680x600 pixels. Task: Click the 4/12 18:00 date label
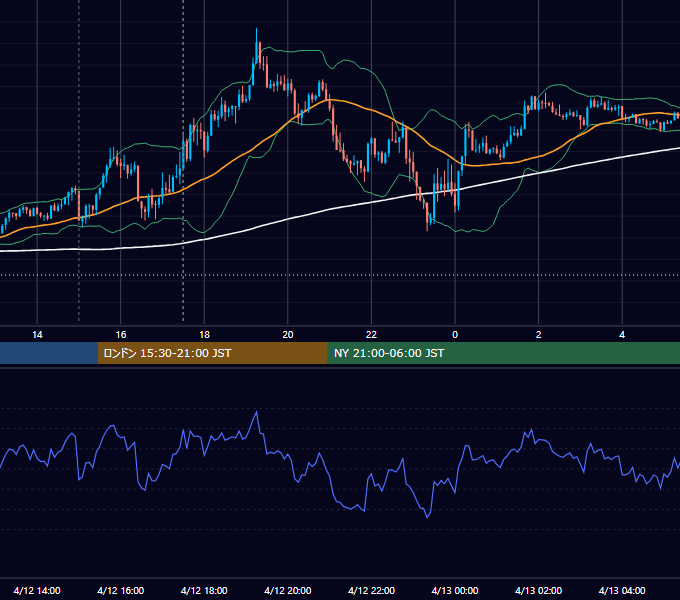pyautogui.click(x=204, y=590)
